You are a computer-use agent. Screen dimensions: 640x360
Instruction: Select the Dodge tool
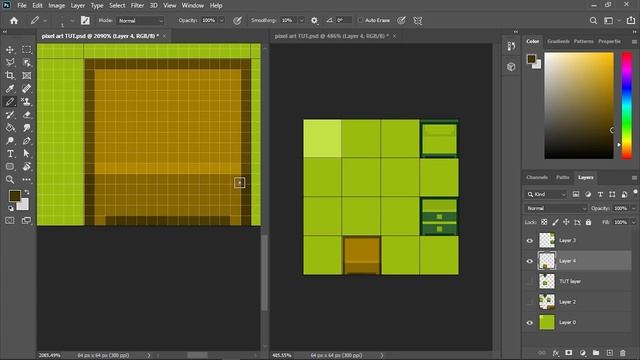coord(10,141)
